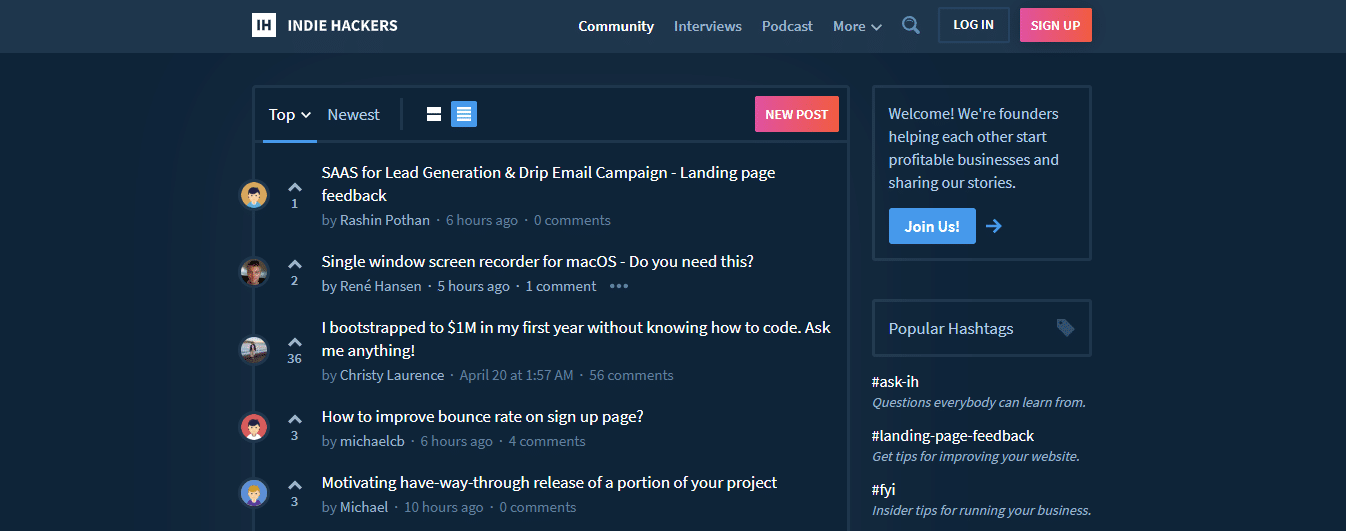Switch to the compact list view

click(464, 114)
